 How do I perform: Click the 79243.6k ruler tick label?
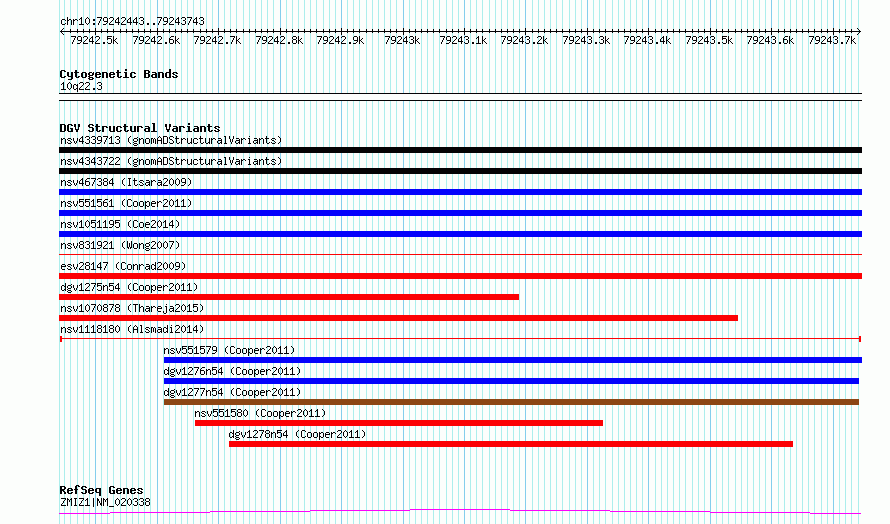click(x=770, y=40)
